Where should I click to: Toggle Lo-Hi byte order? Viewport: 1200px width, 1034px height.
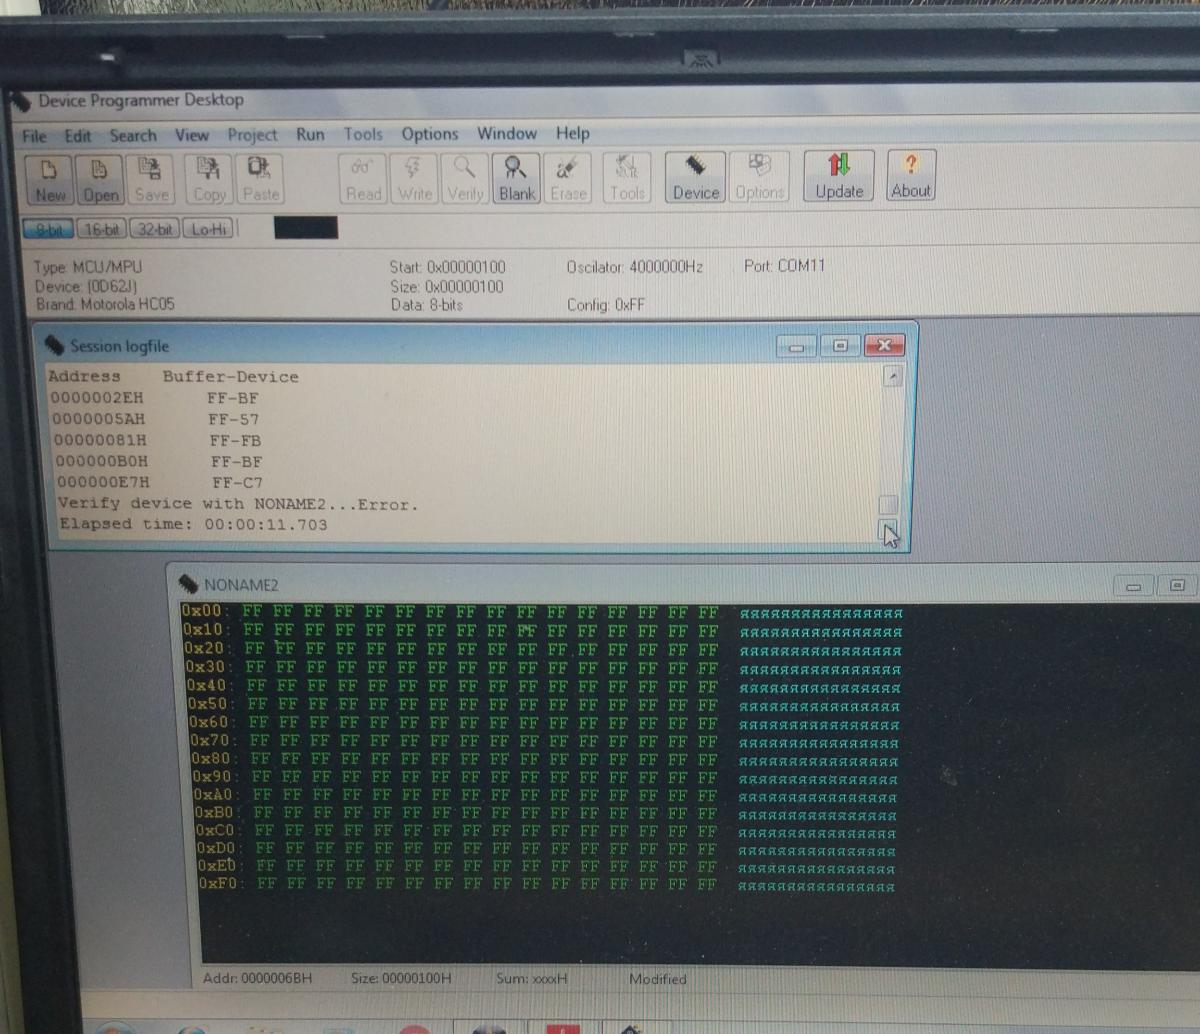[x=208, y=229]
